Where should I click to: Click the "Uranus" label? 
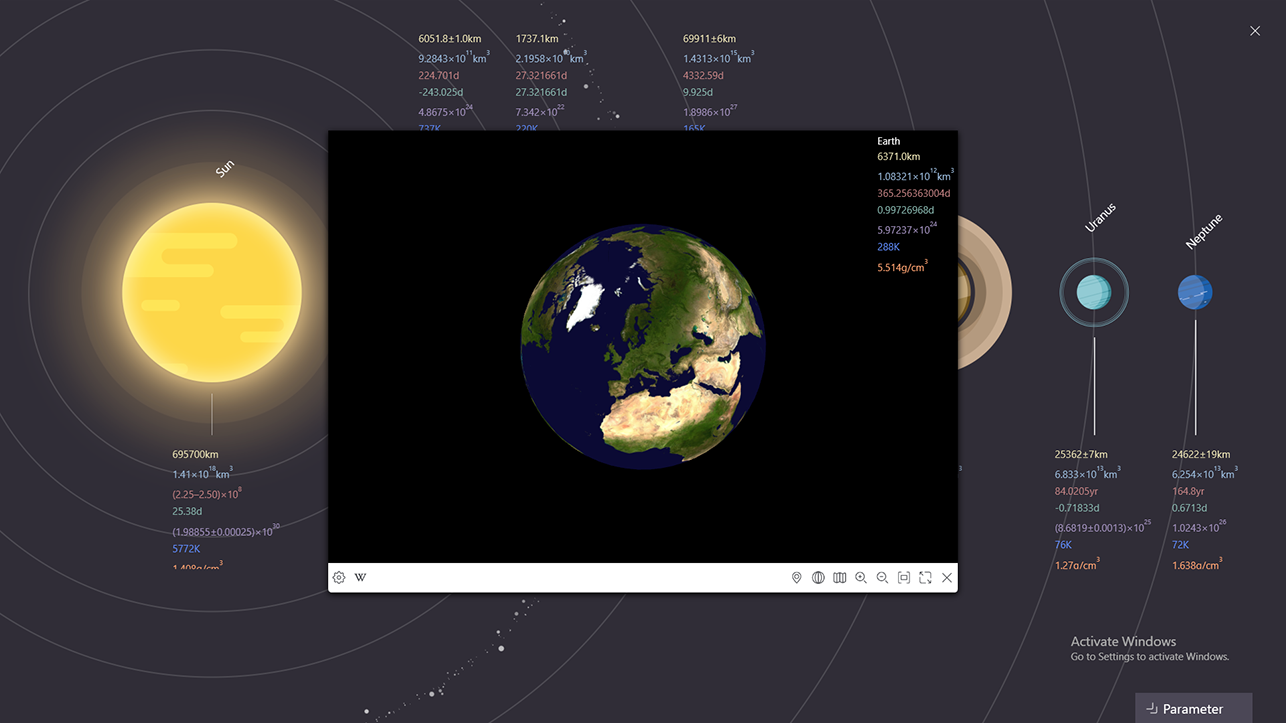coord(1101,217)
